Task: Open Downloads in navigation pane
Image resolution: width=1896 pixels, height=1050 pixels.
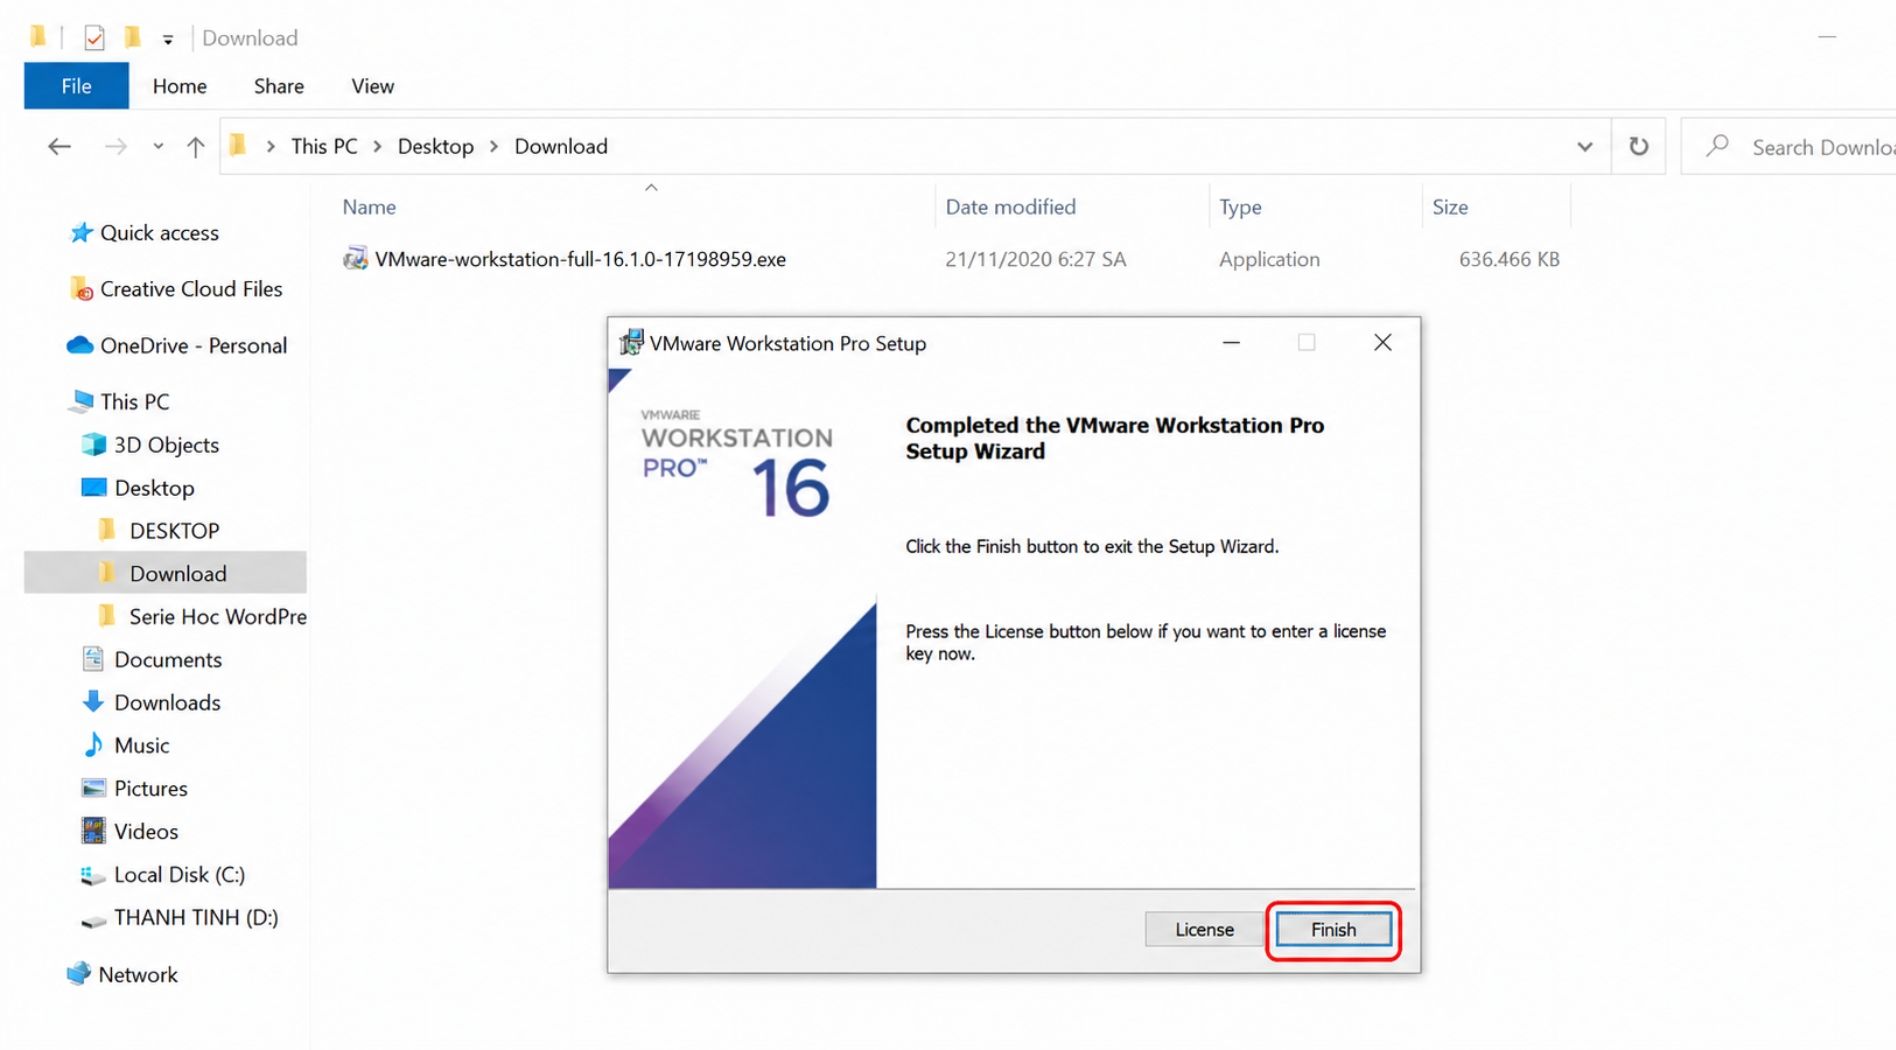Action: (167, 703)
